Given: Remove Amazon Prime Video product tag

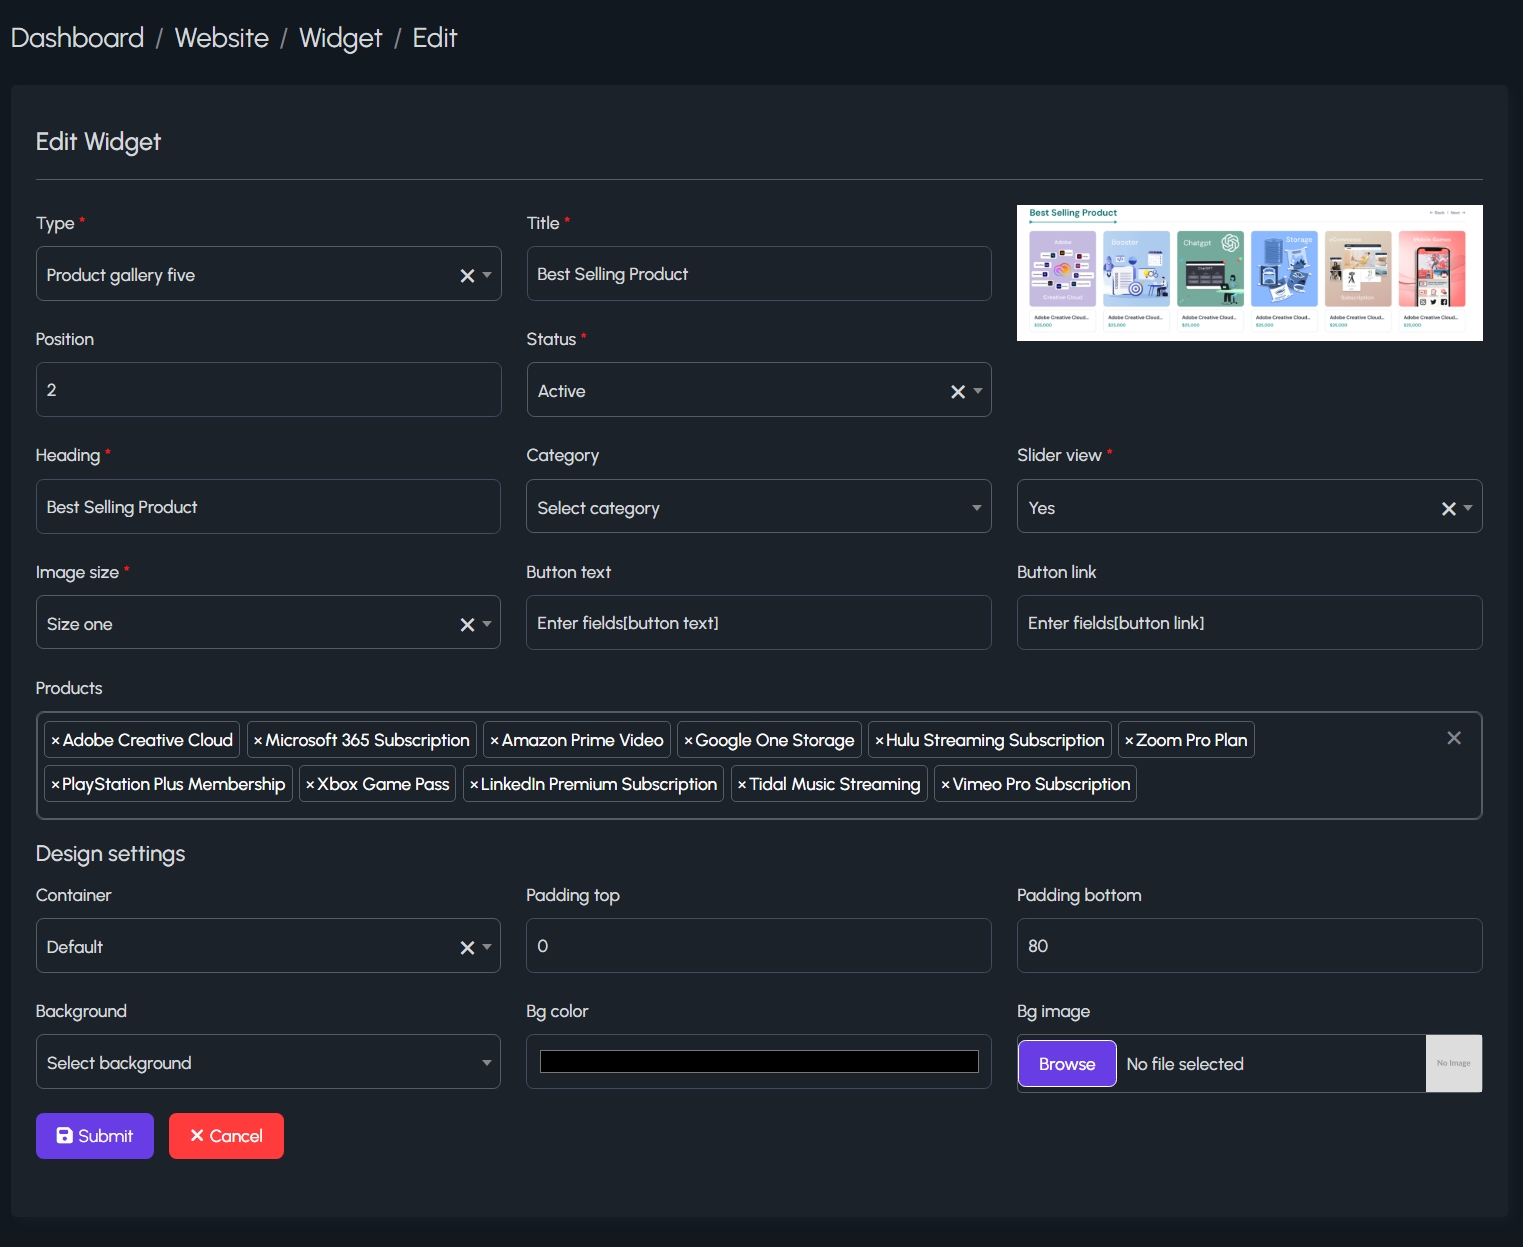Looking at the screenshot, I should point(494,741).
